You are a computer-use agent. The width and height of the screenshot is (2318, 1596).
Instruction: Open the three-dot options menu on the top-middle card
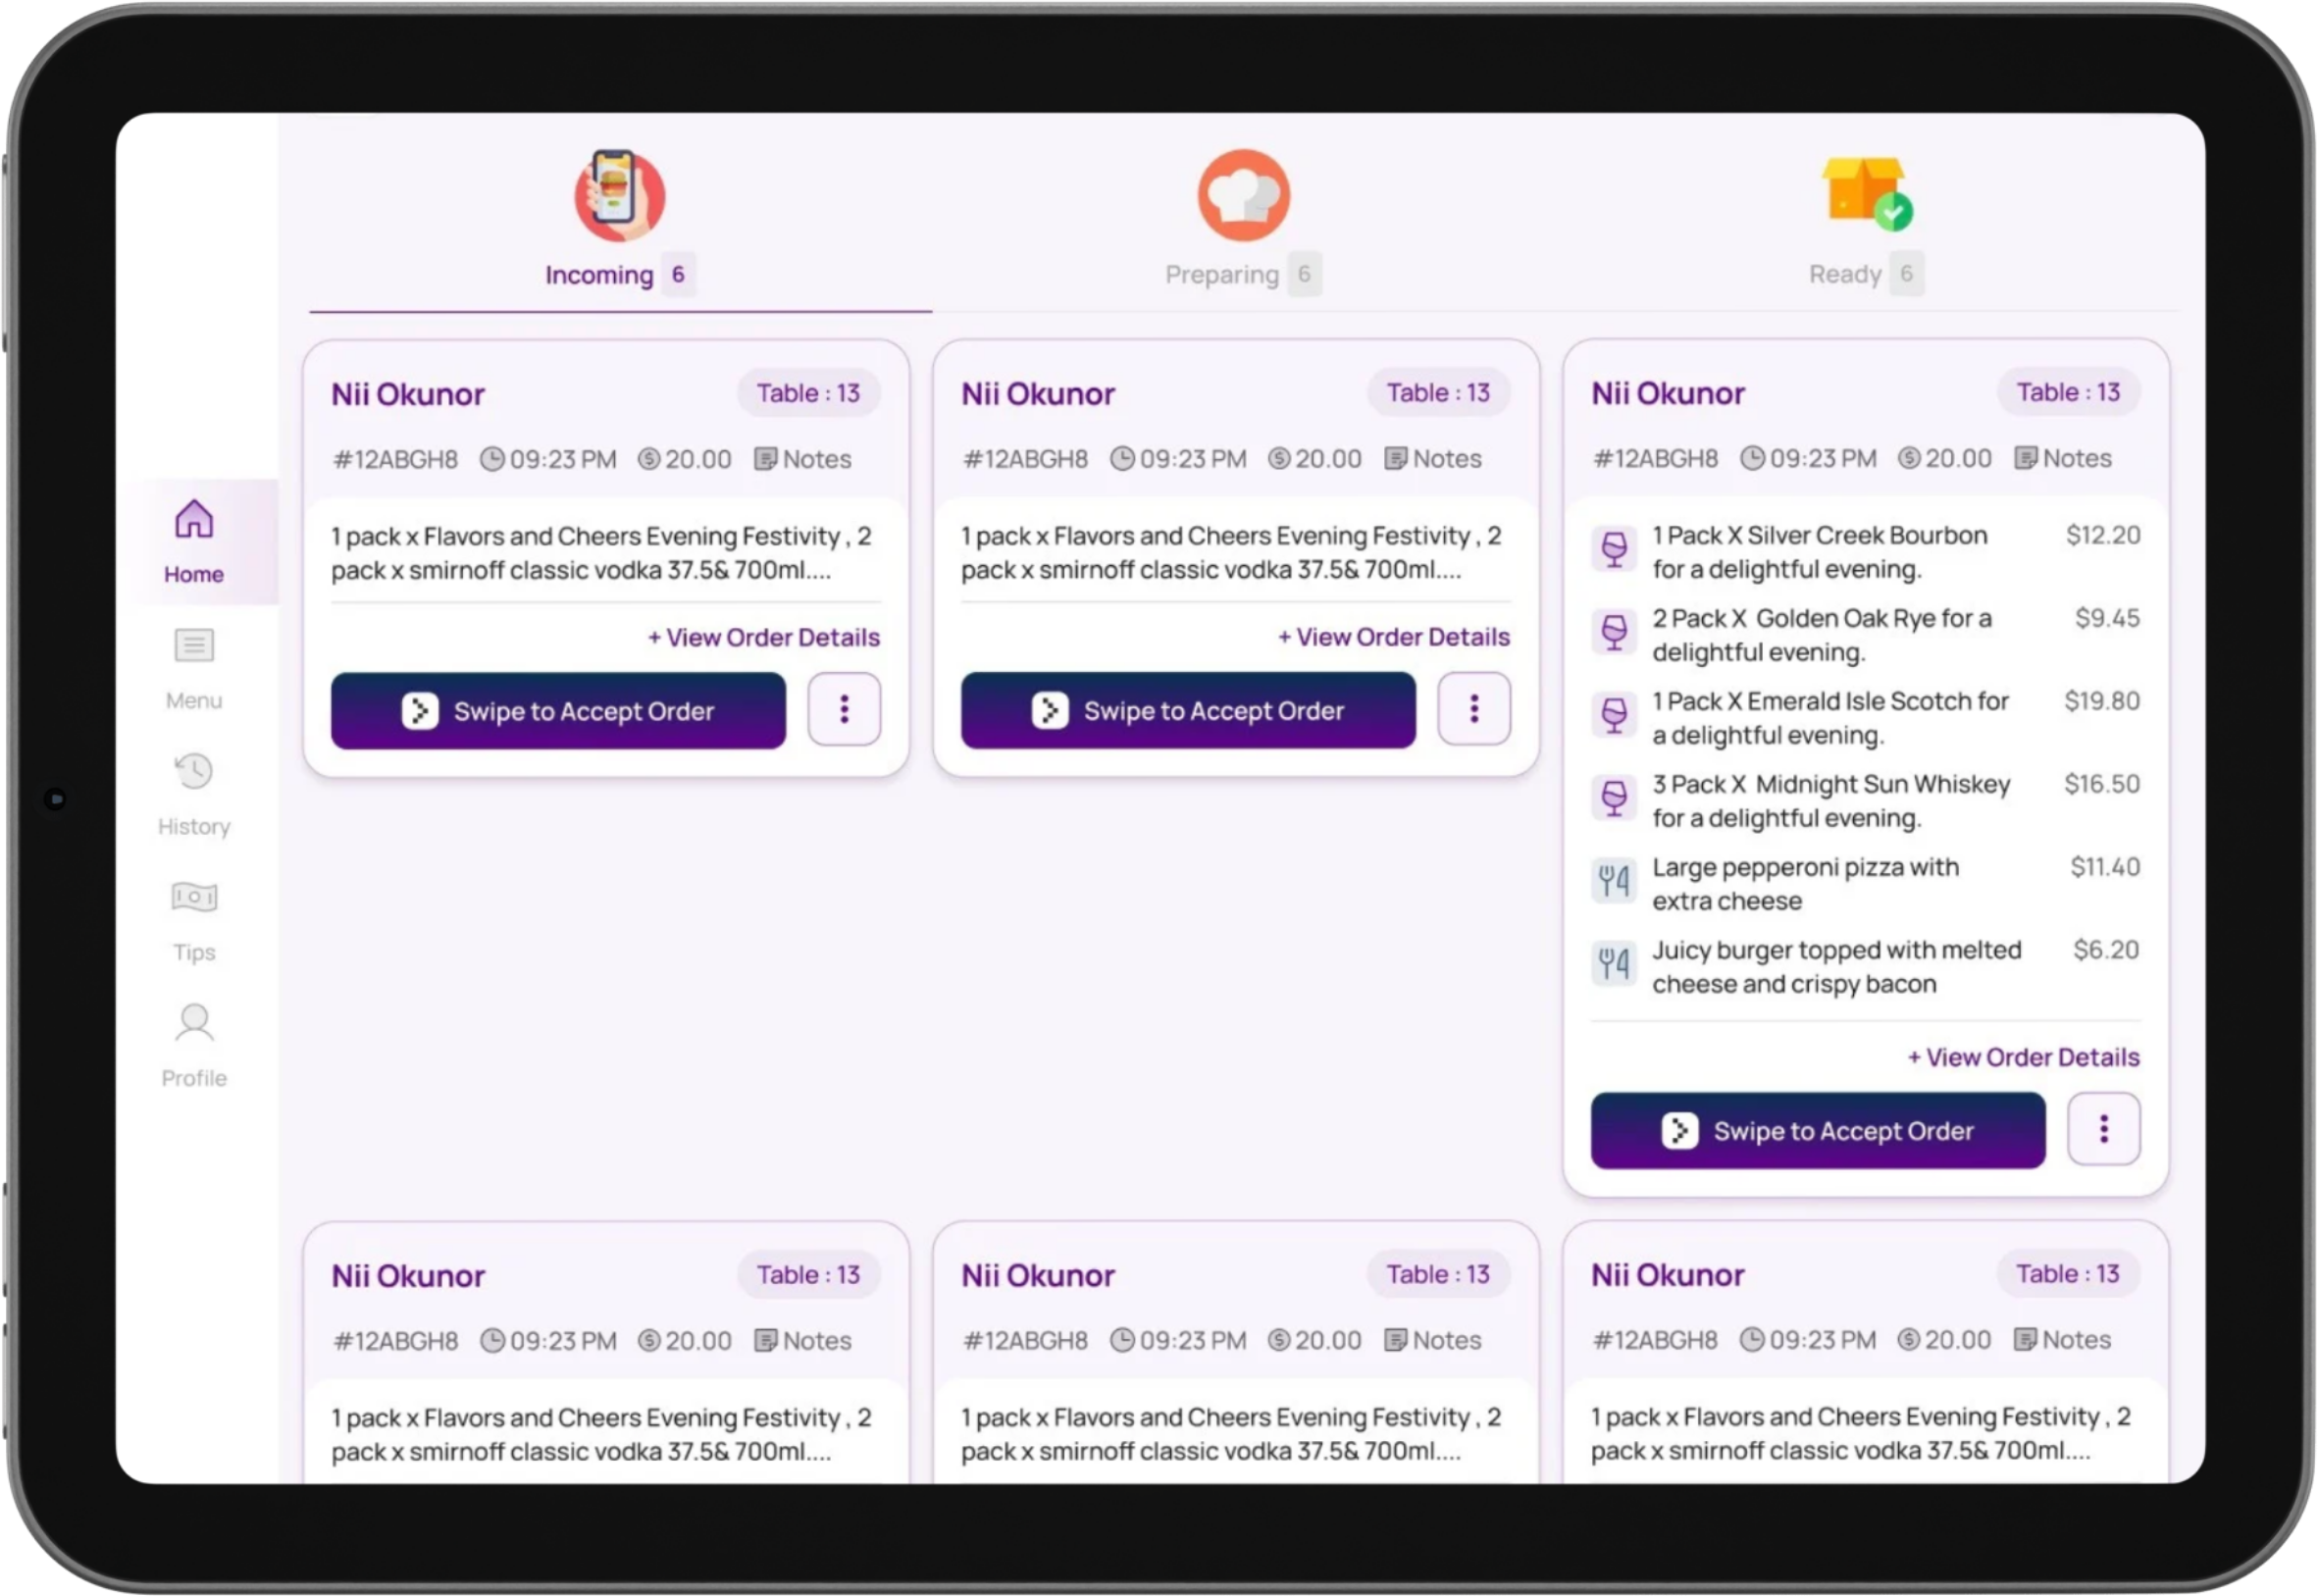1474,709
